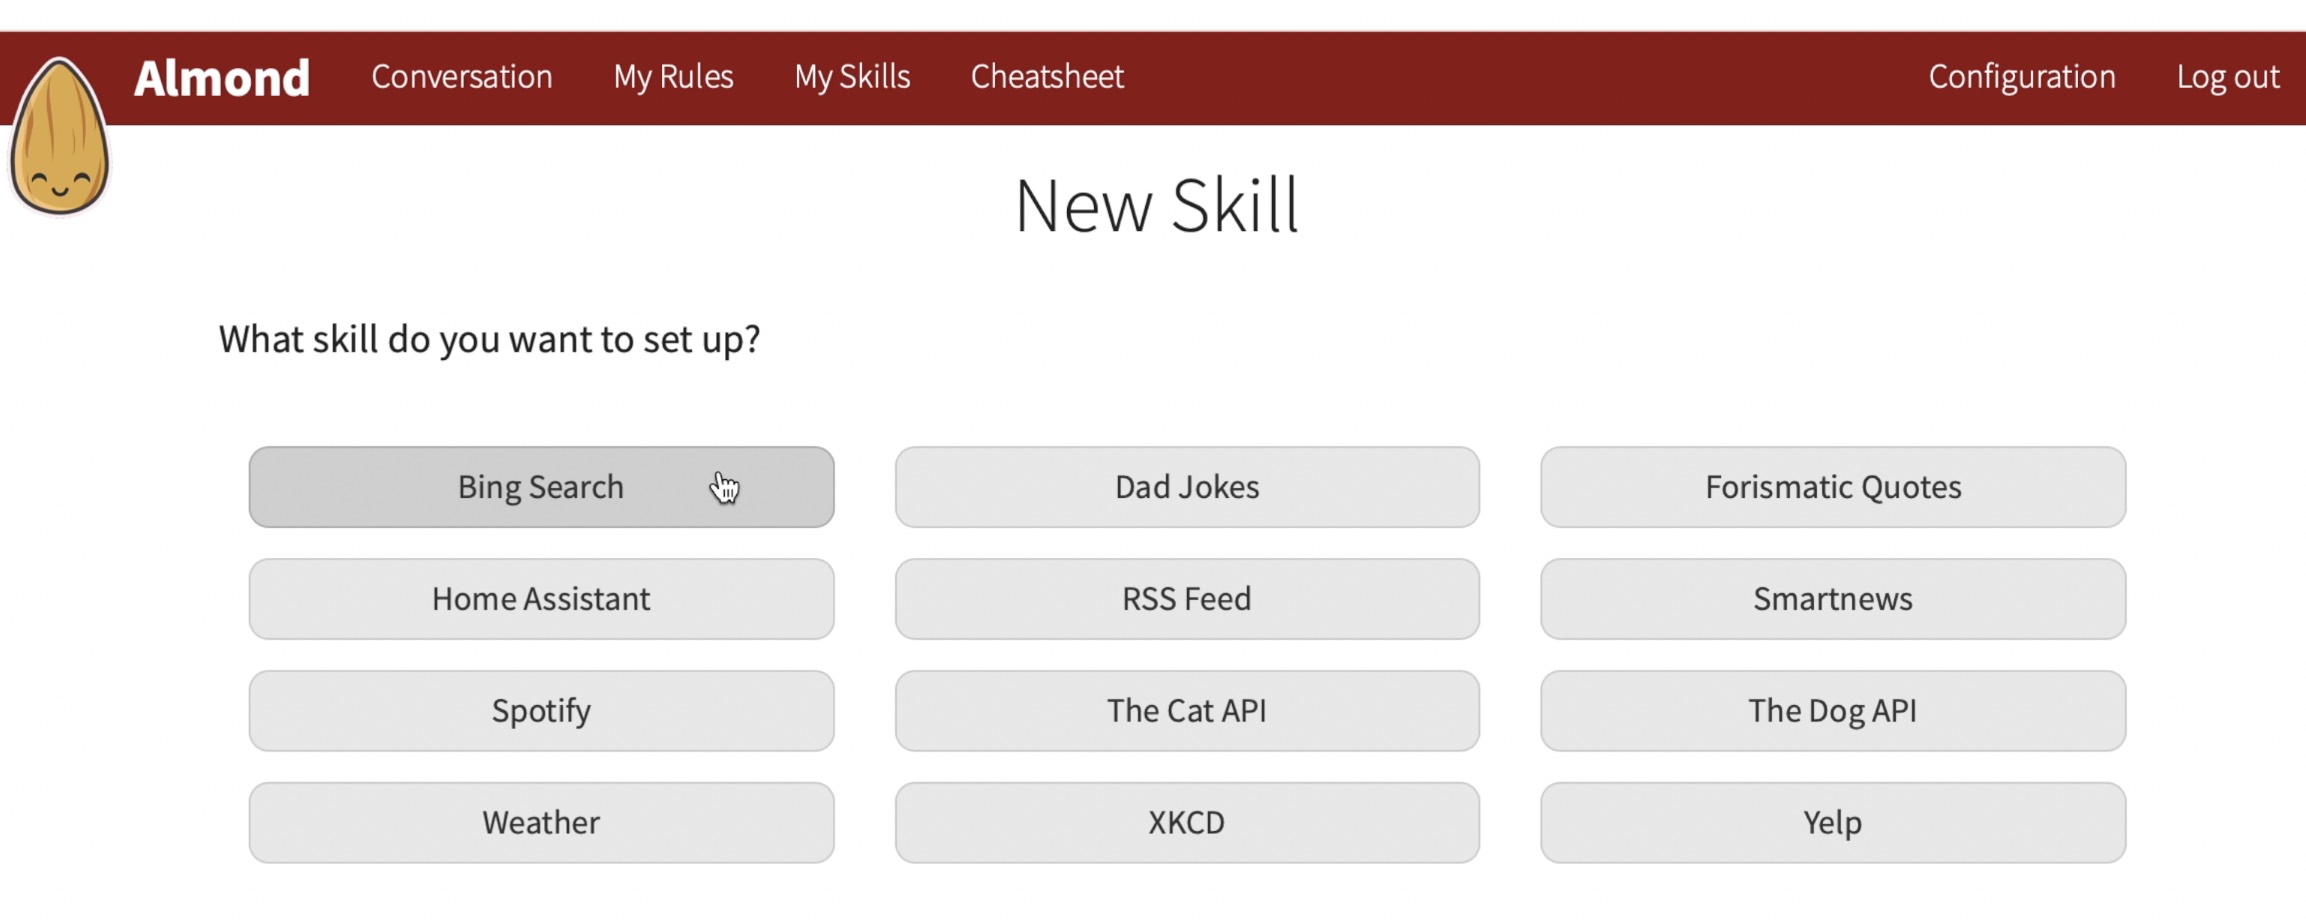View the Cheatsheet page
The width and height of the screenshot is (2306, 920).
pos(1047,77)
